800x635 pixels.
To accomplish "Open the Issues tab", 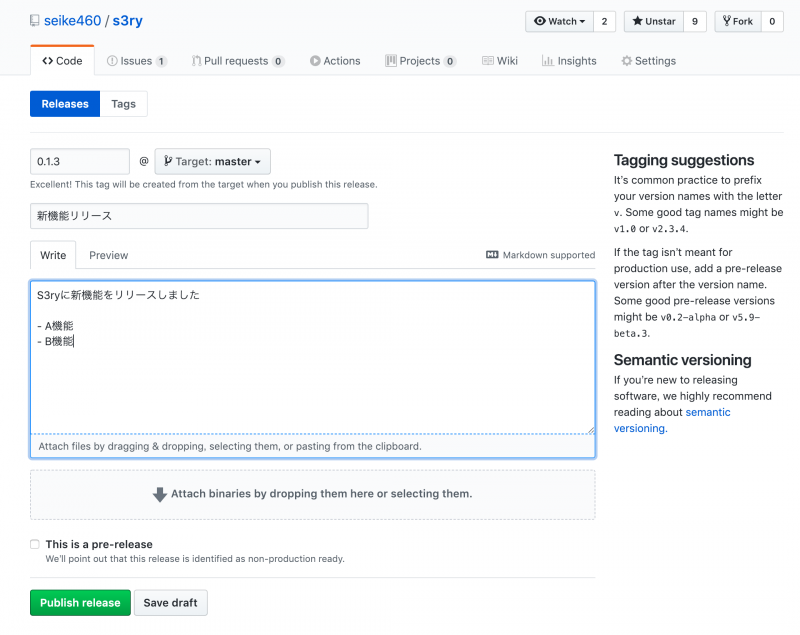I will 136,61.
